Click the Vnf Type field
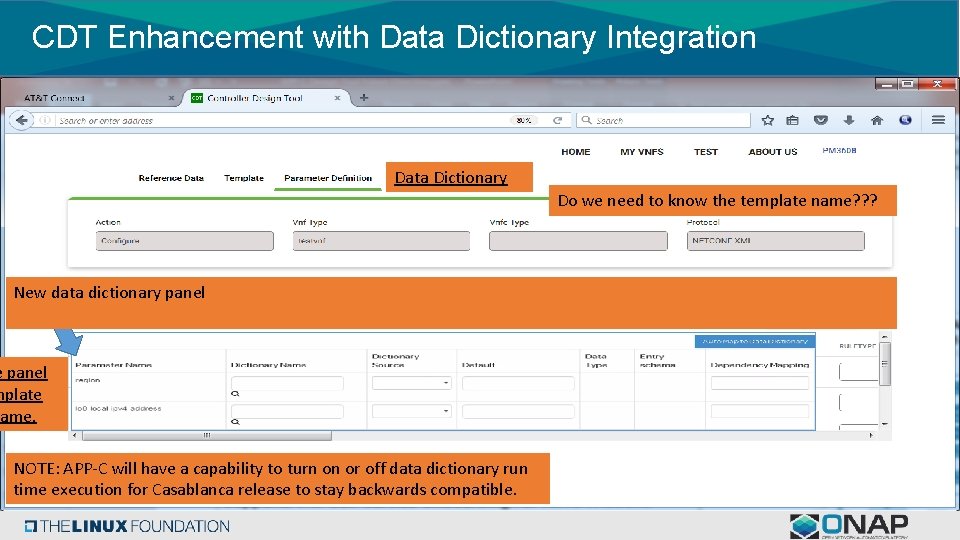The image size is (960, 540). tap(381, 241)
